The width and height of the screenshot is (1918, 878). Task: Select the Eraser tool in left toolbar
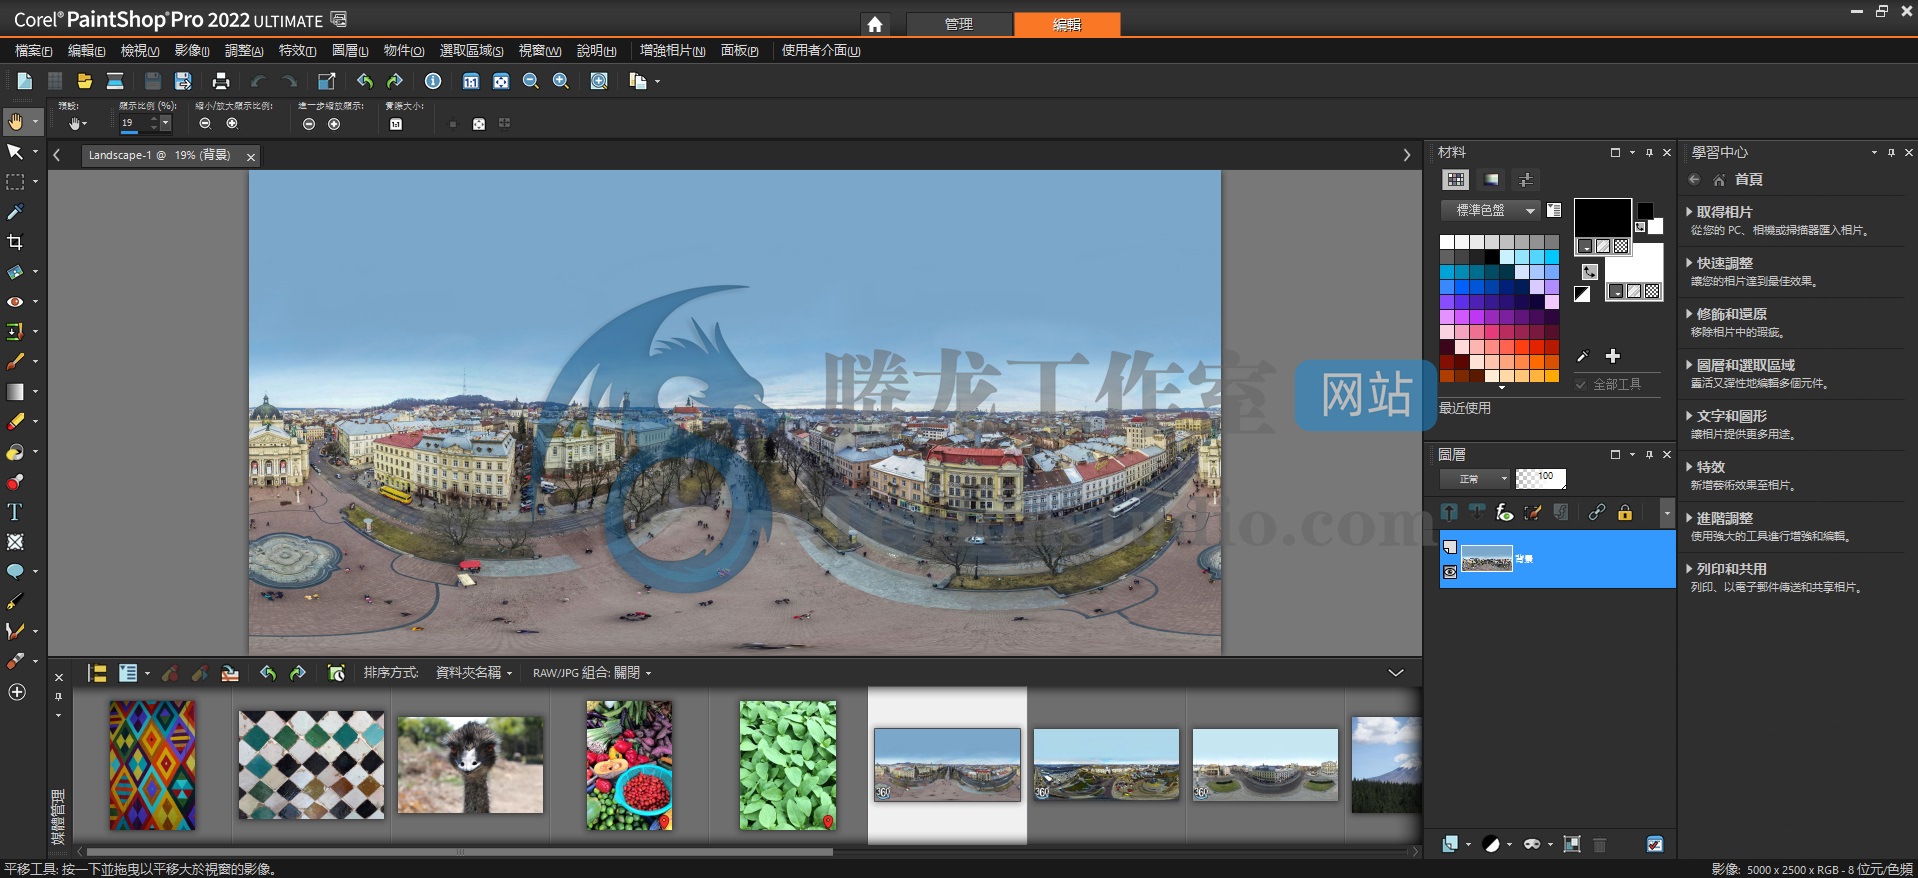pyautogui.click(x=15, y=422)
